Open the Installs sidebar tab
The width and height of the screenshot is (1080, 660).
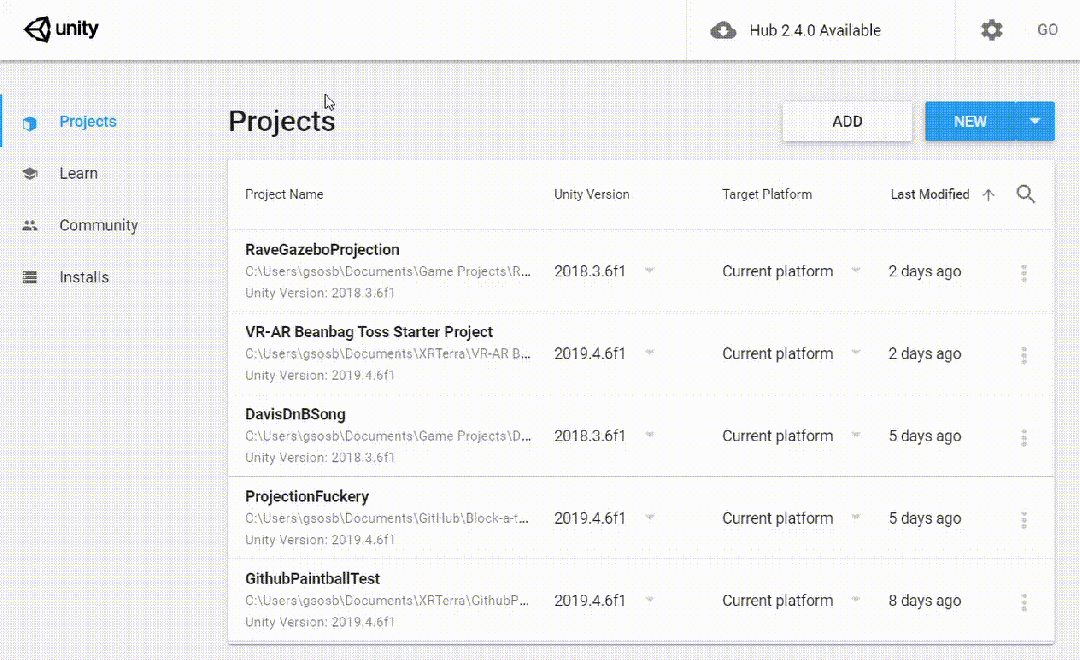(83, 277)
